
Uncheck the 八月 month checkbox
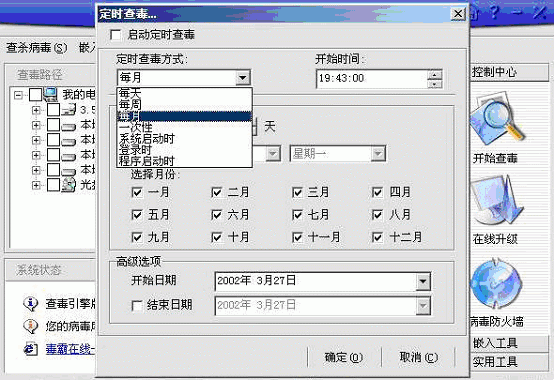pyautogui.click(x=377, y=215)
